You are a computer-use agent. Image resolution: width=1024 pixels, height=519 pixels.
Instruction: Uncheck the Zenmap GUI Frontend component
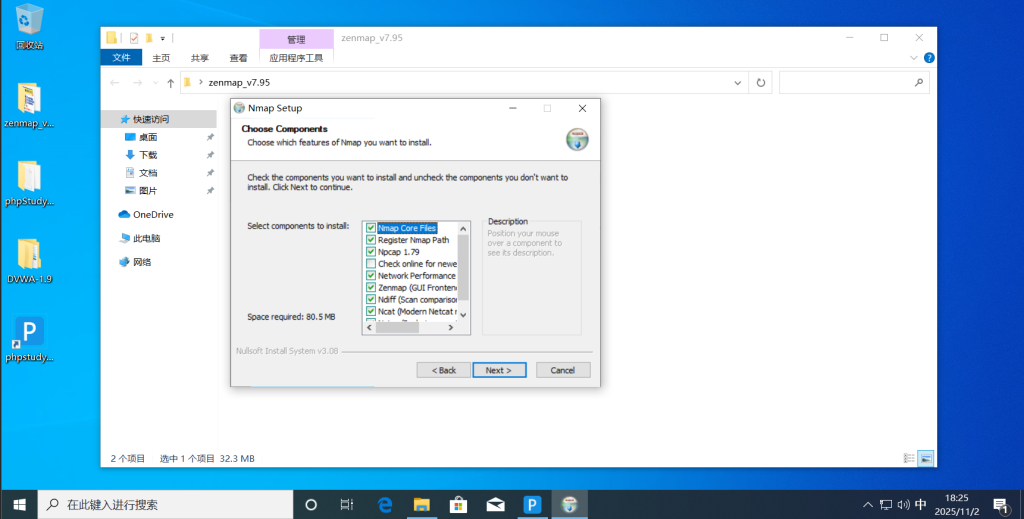pos(371,287)
